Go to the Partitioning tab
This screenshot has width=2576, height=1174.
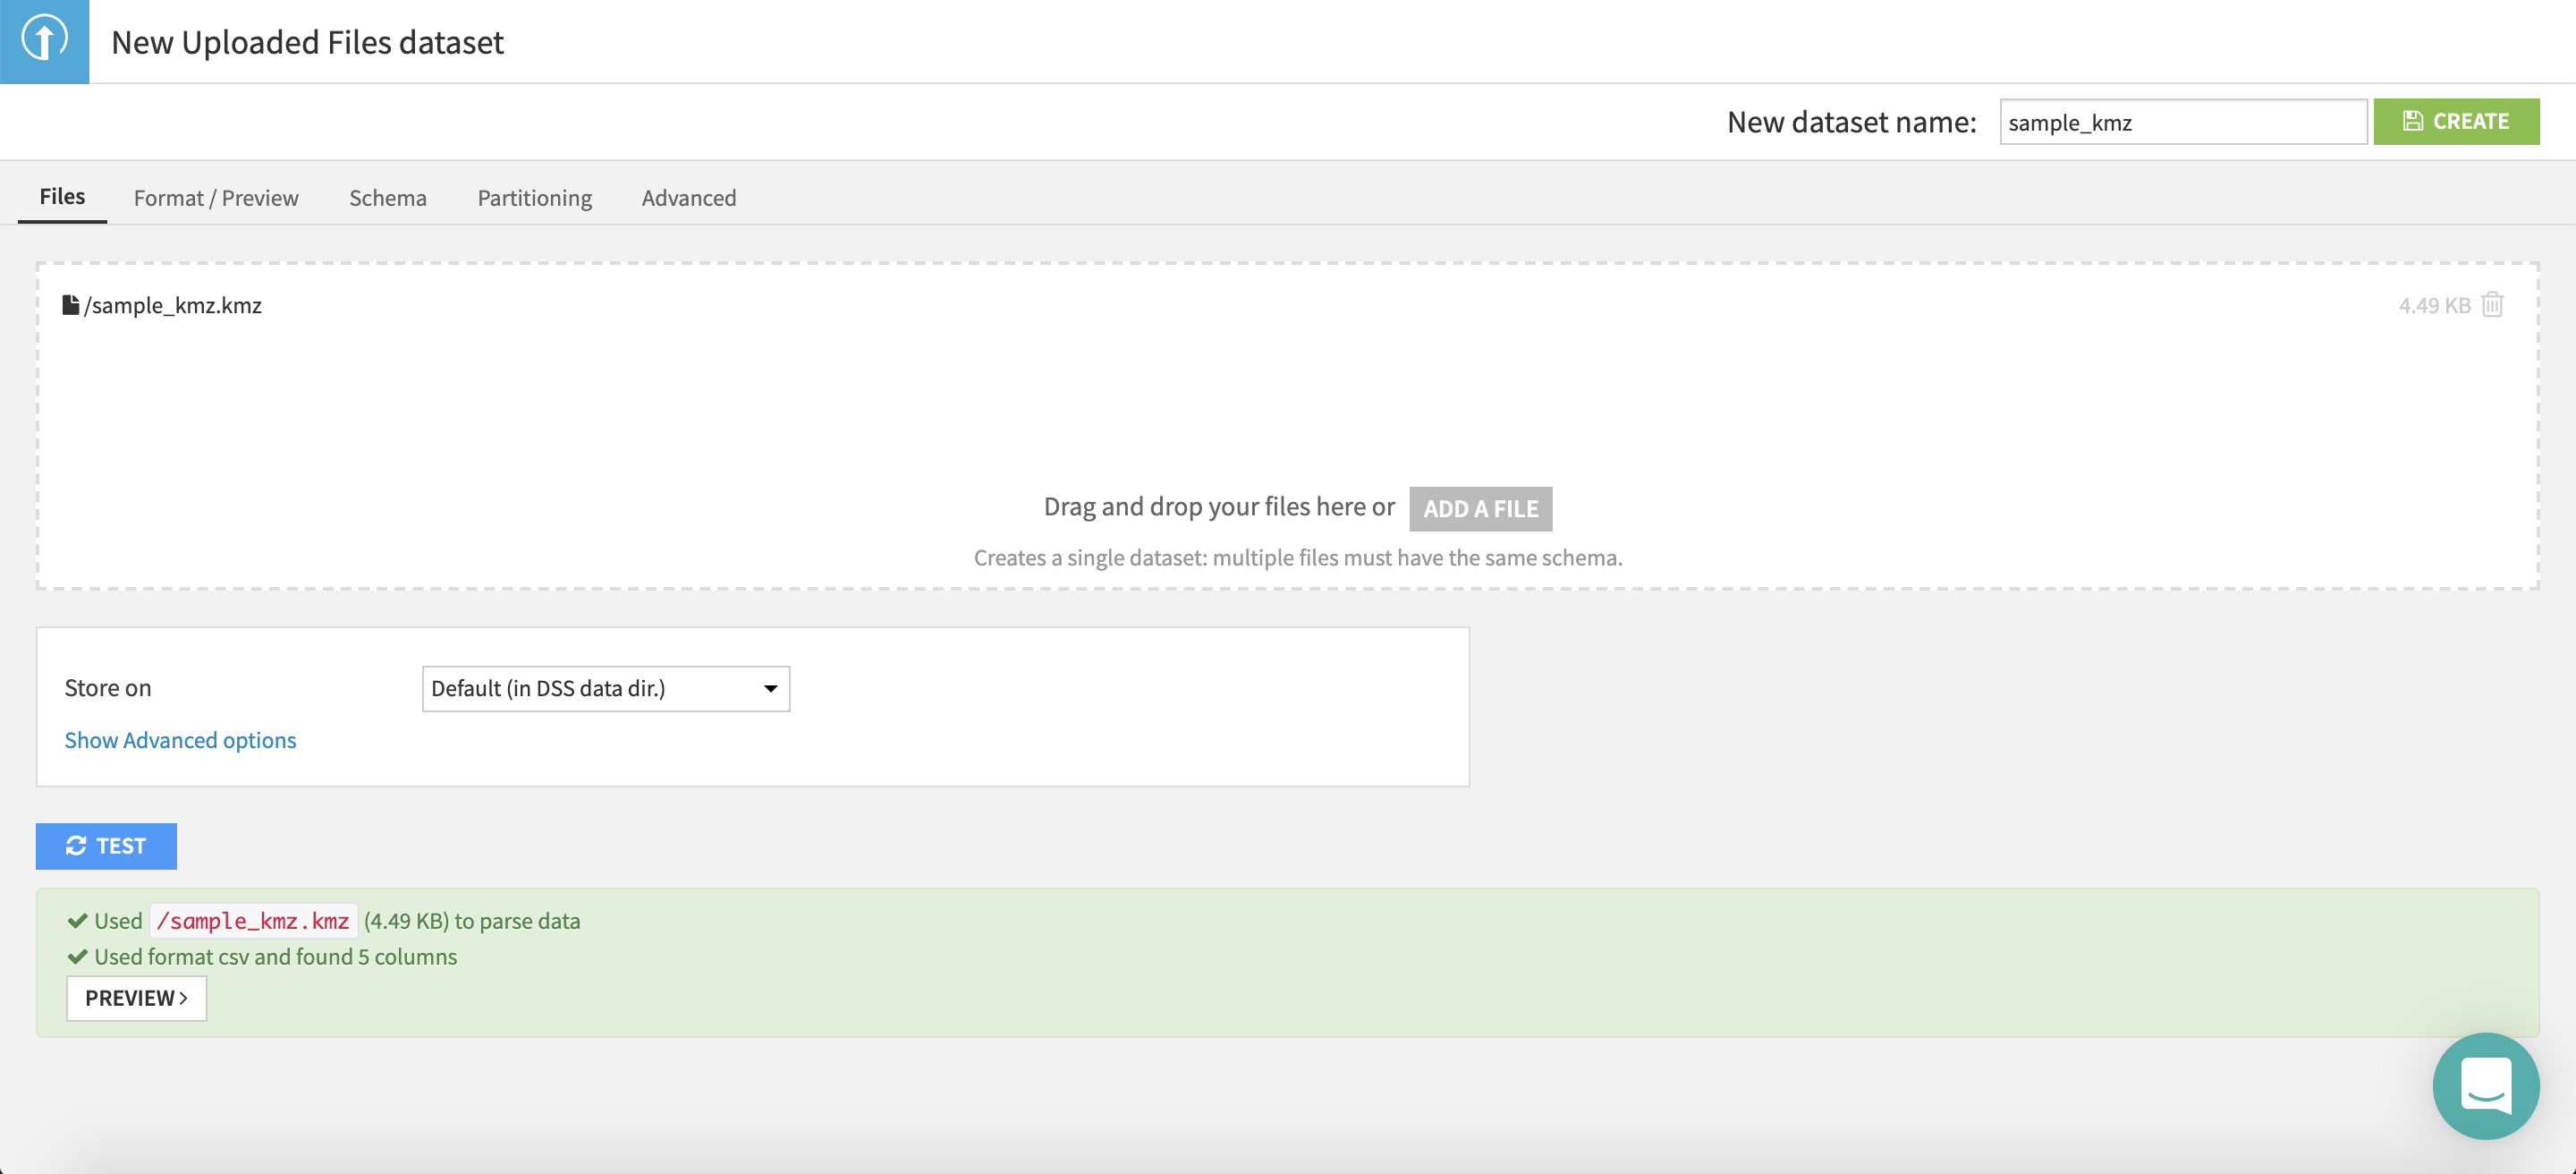tap(535, 198)
